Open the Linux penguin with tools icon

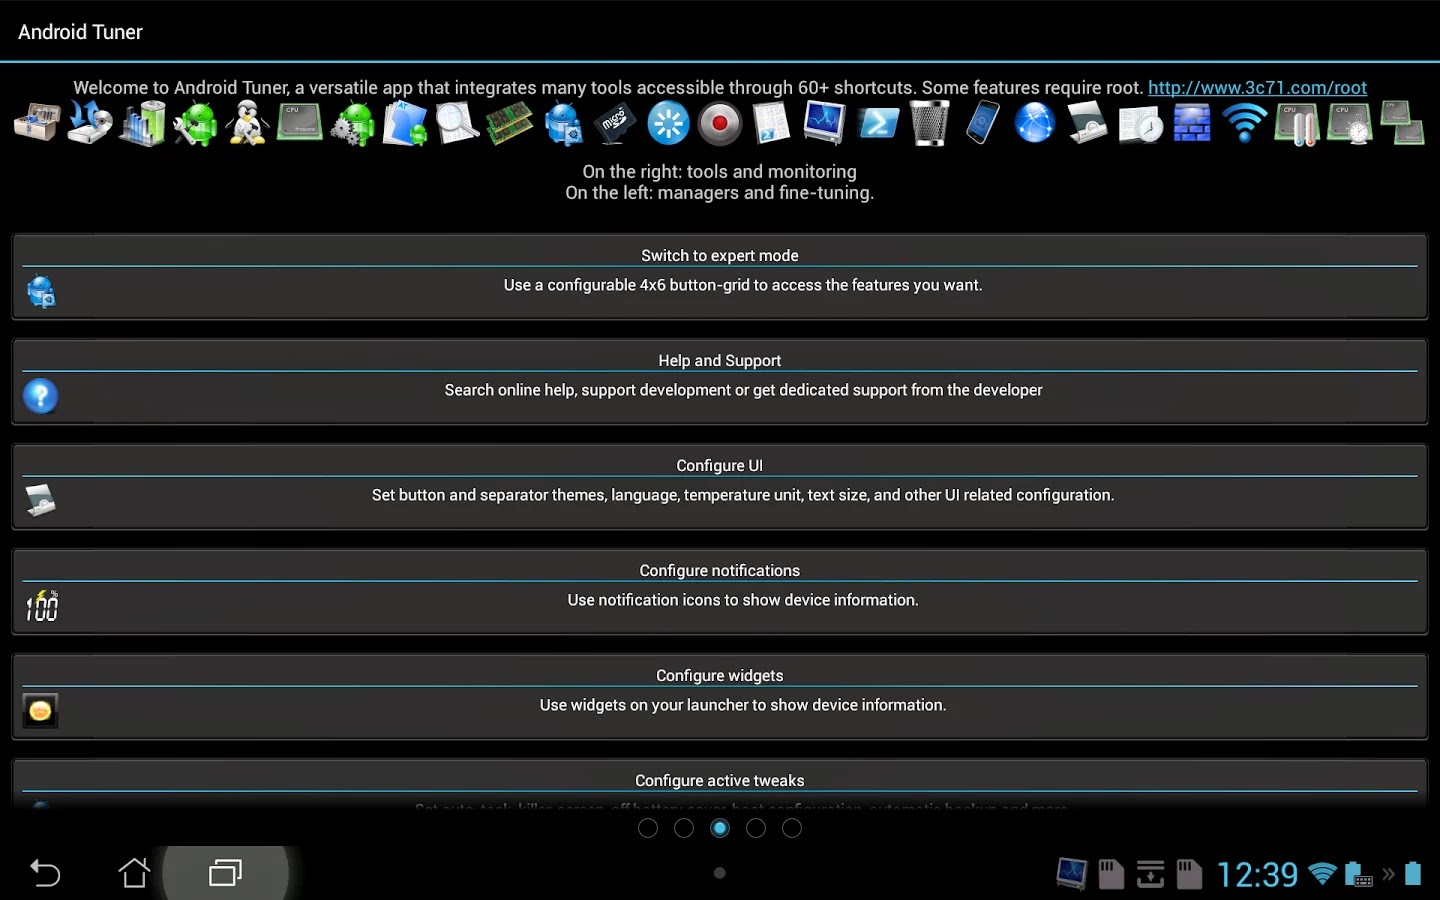point(247,124)
